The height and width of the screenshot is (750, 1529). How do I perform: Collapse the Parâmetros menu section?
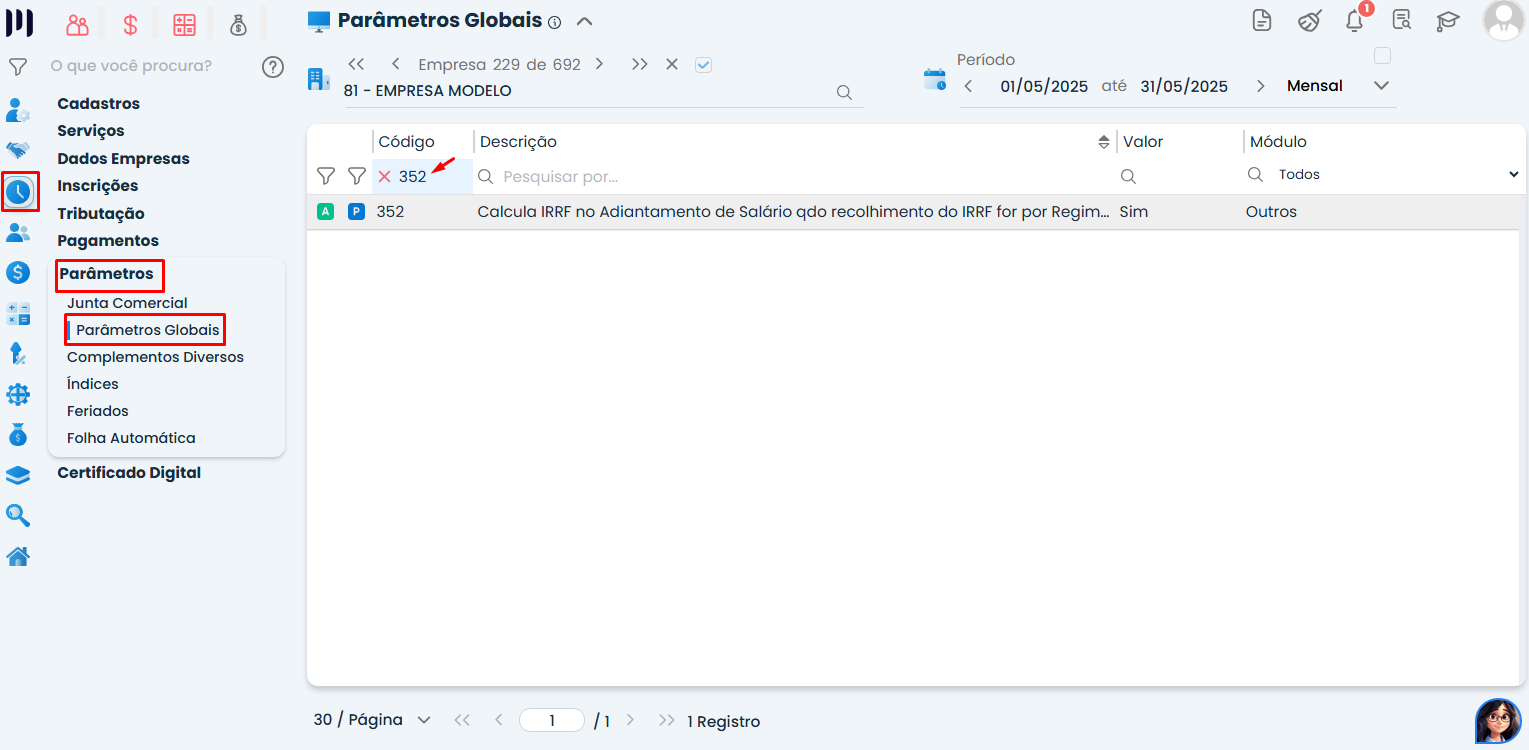click(106, 274)
